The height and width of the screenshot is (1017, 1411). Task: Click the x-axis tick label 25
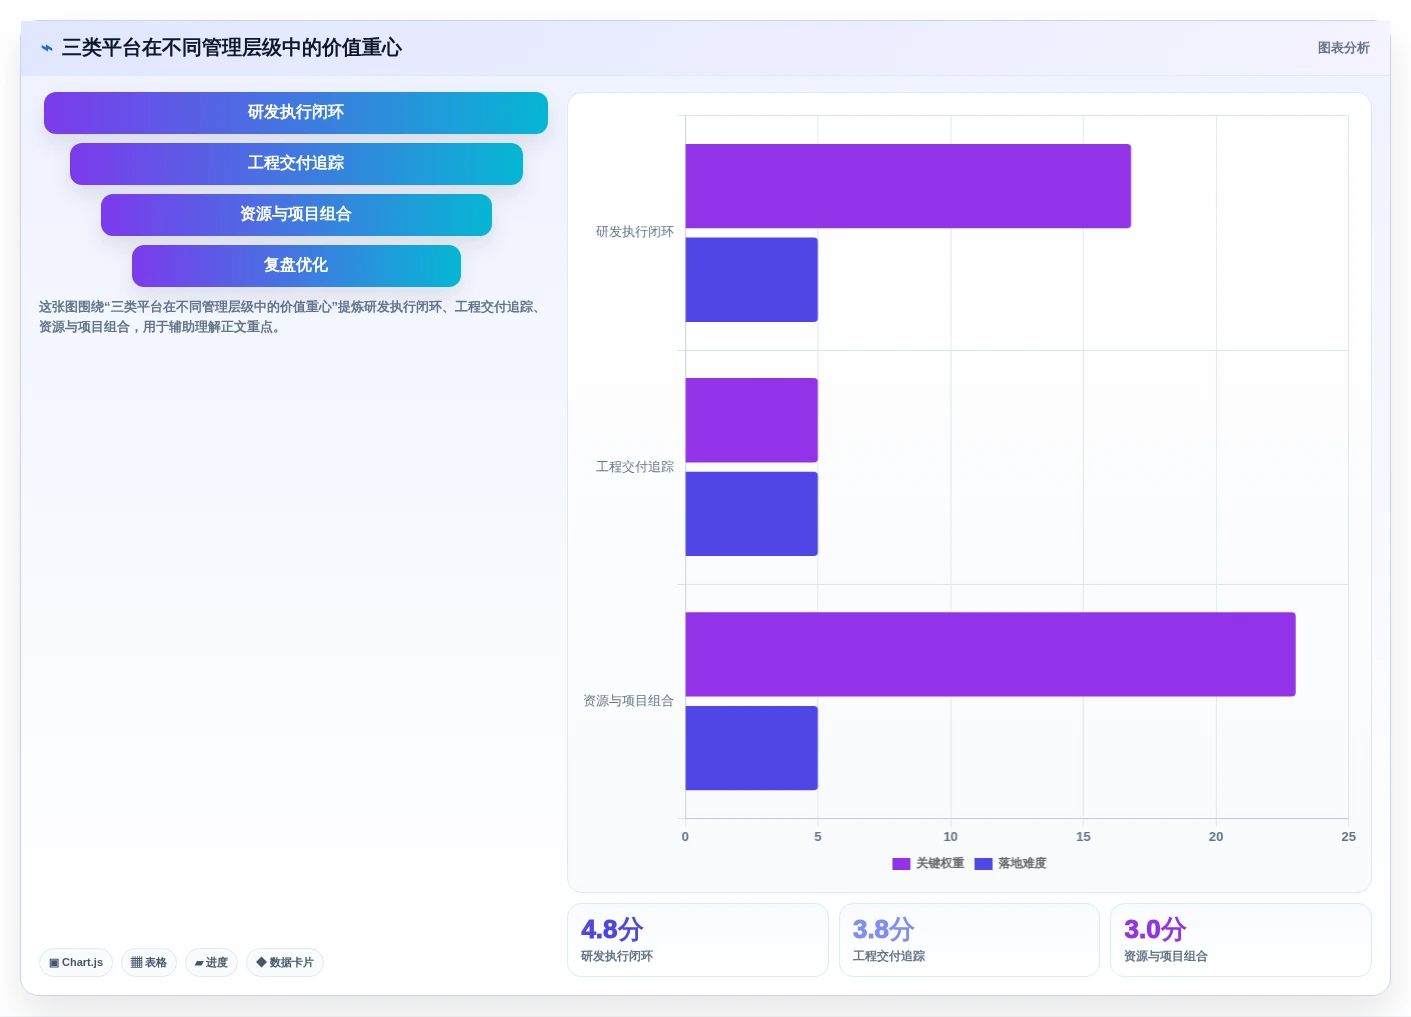coord(1348,837)
